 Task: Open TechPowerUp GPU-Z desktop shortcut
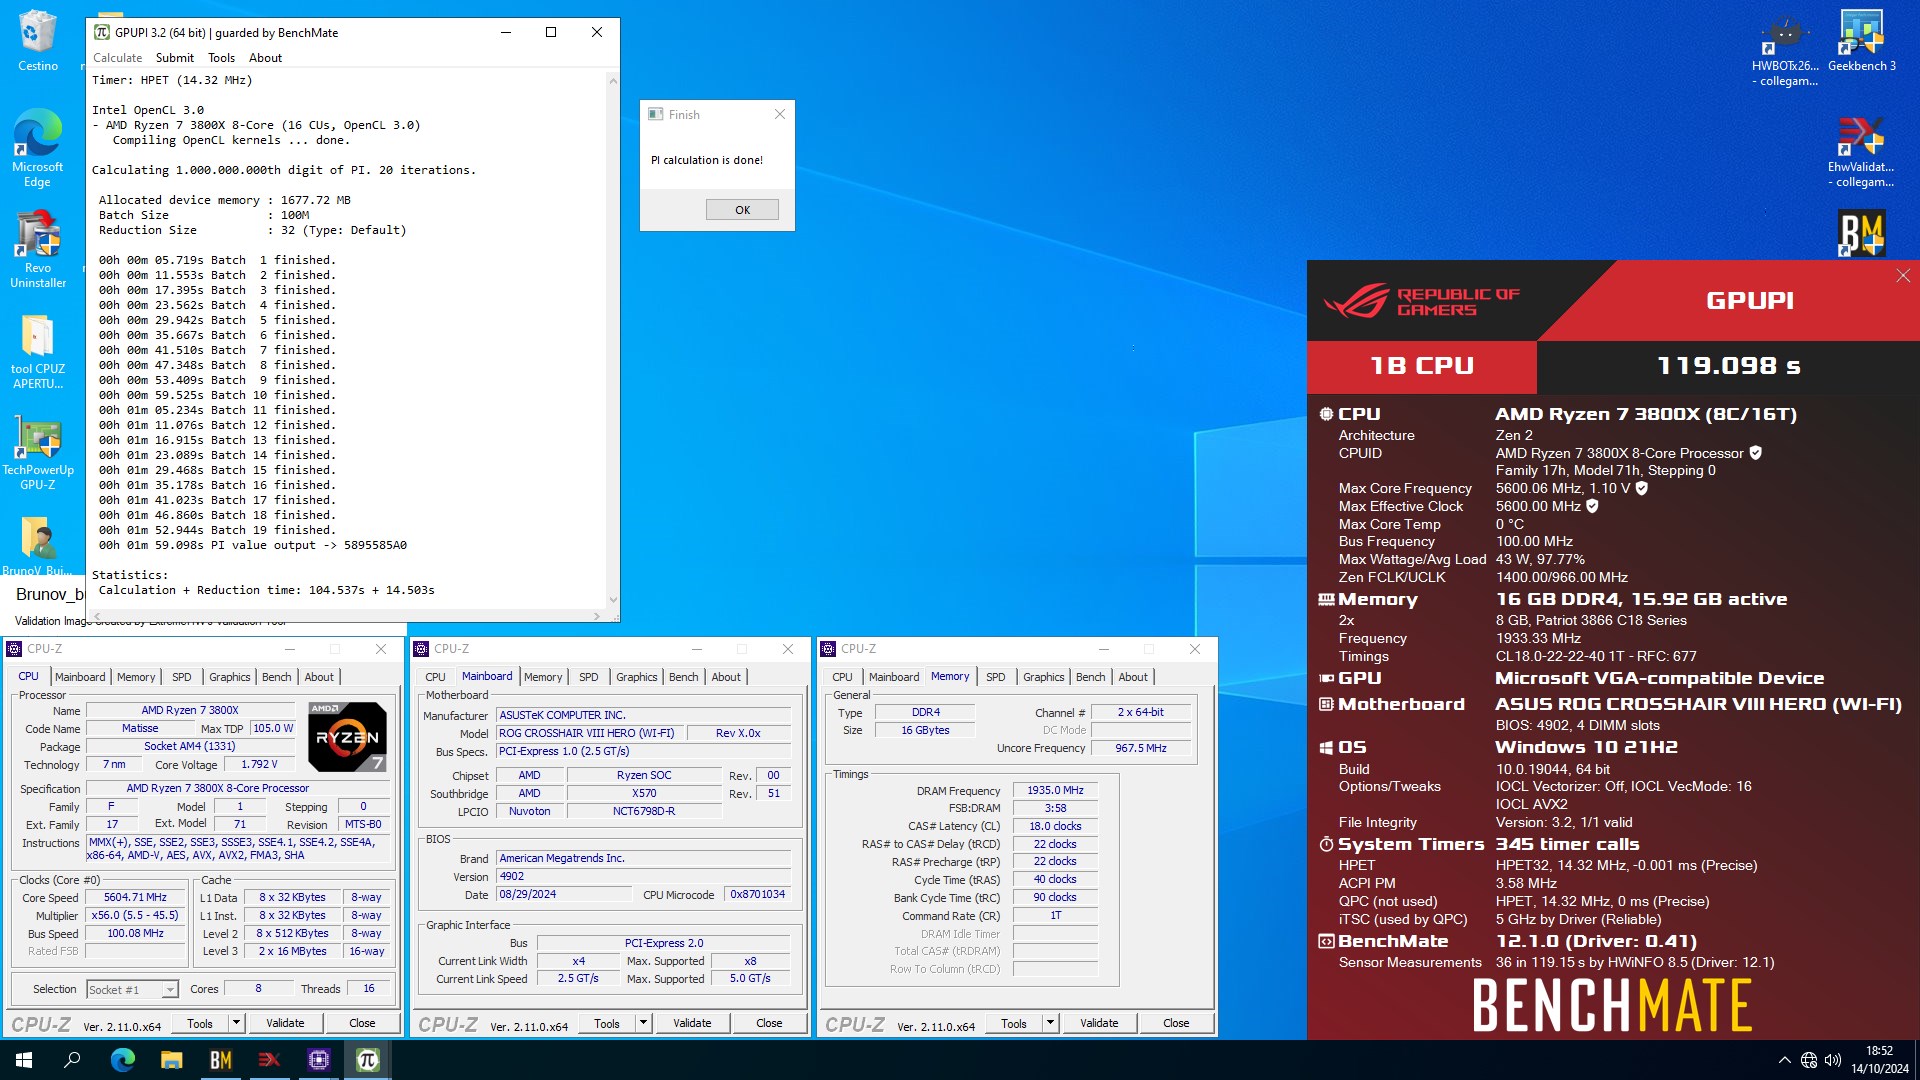click(37, 452)
